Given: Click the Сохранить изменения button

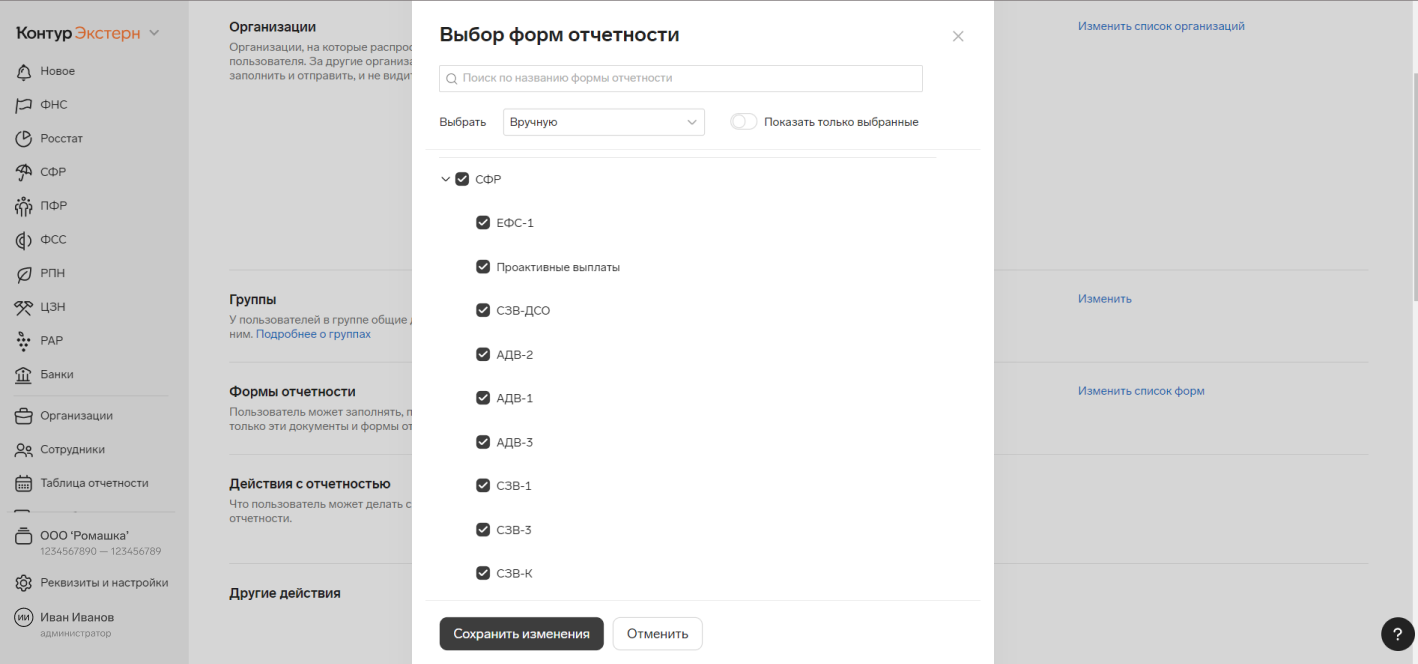Looking at the screenshot, I should [521, 634].
